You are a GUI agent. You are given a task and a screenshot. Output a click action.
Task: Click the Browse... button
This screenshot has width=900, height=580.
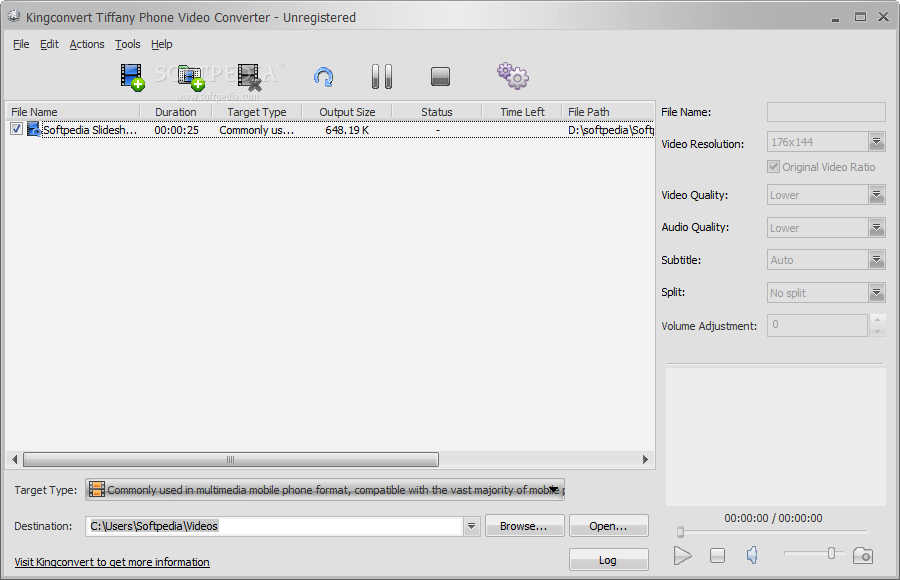525,526
